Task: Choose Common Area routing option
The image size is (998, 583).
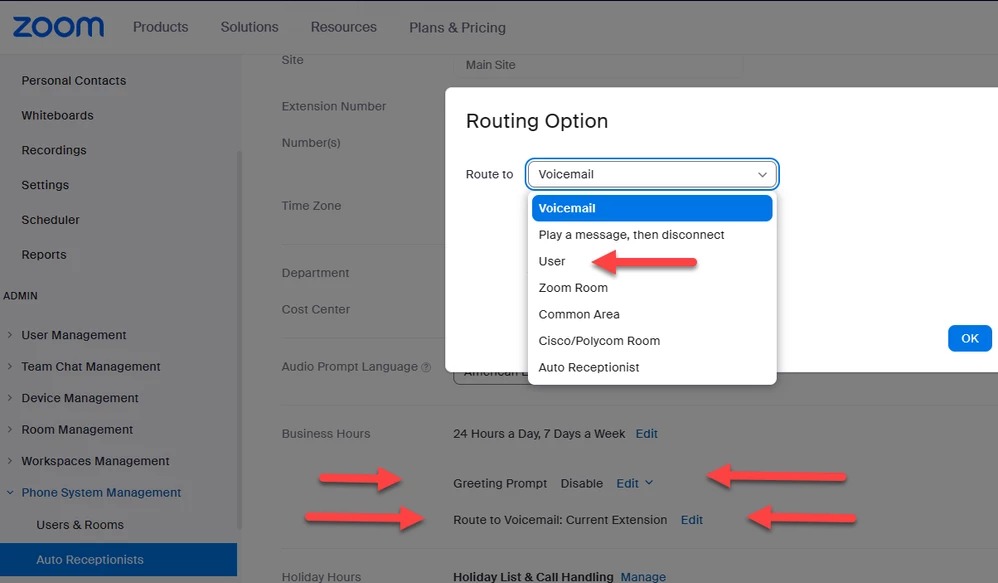Action: (x=652, y=314)
